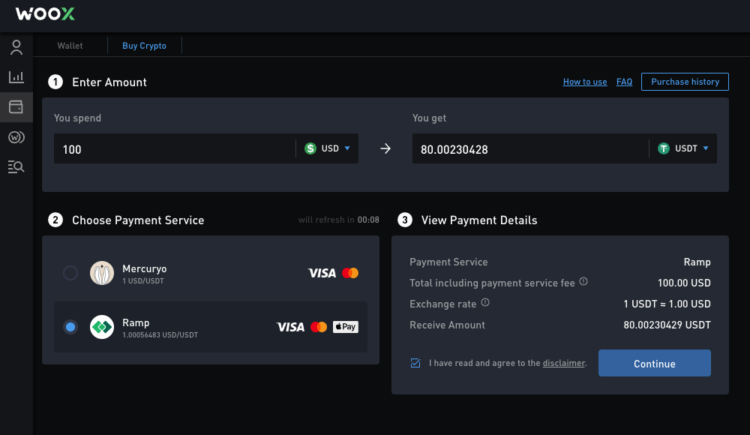Screen dimensions: 750x435
Task: Open the FAQ link
Action: pos(624,82)
